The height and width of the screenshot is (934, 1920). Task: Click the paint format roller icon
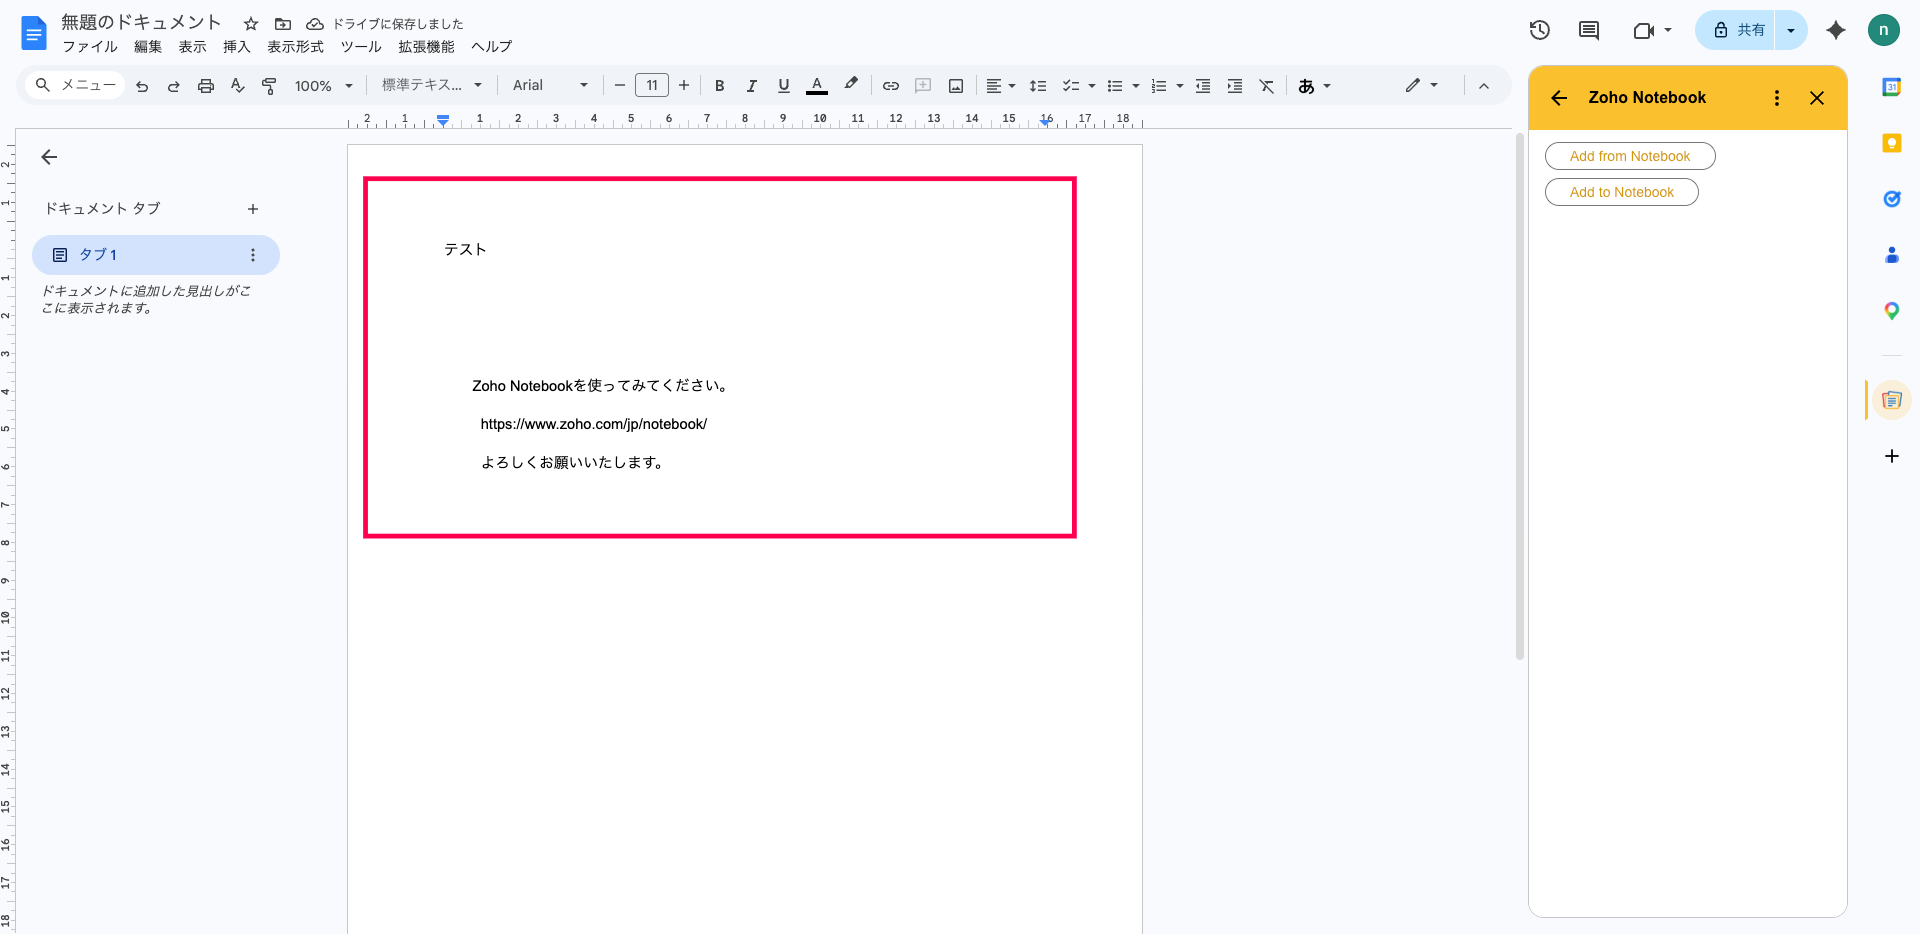269,86
